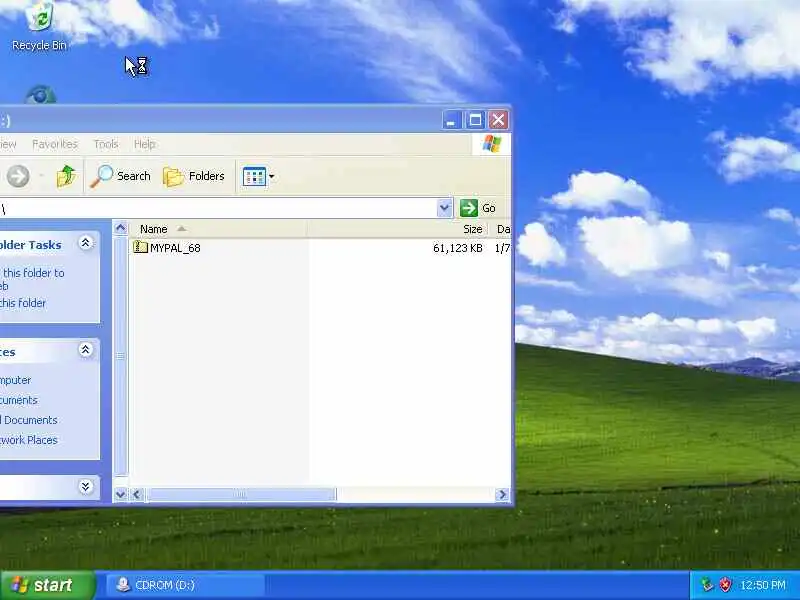This screenshot has height=600, width=800.
Task: Click Publish this folder to Web link
Action: [32, 279]
